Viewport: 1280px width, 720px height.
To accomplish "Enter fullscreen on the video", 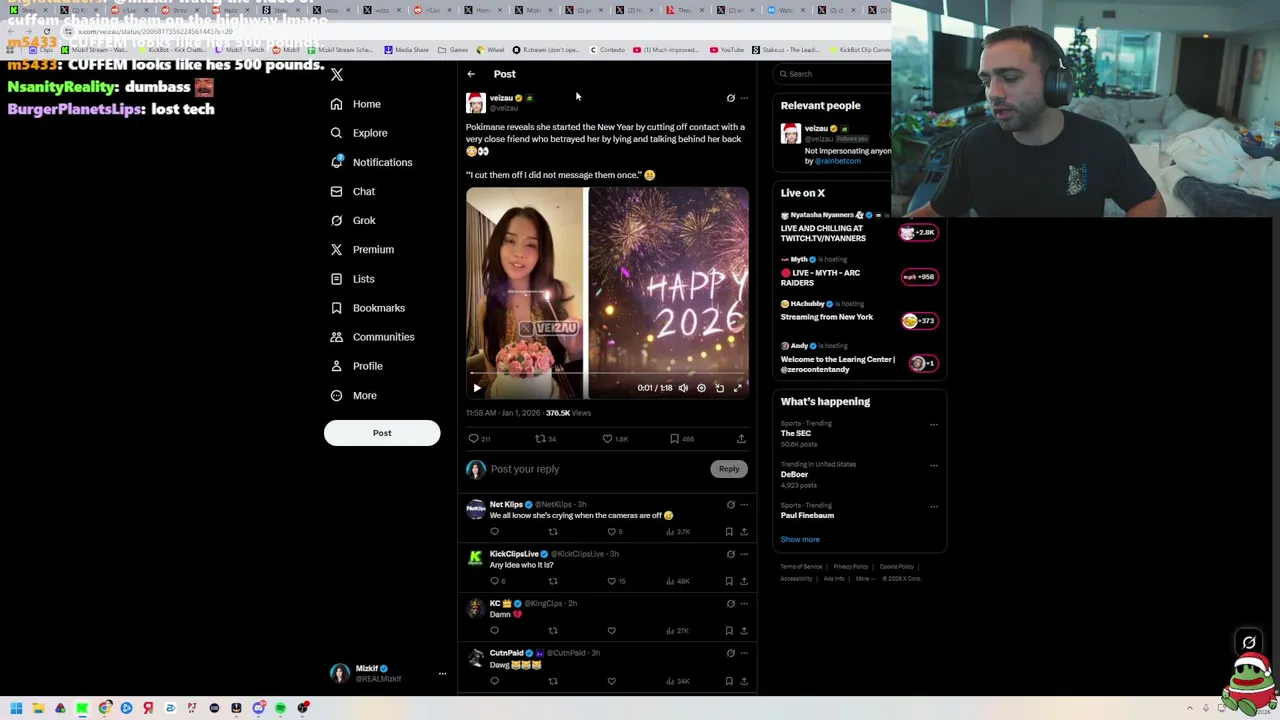I will tap(738, 388).
